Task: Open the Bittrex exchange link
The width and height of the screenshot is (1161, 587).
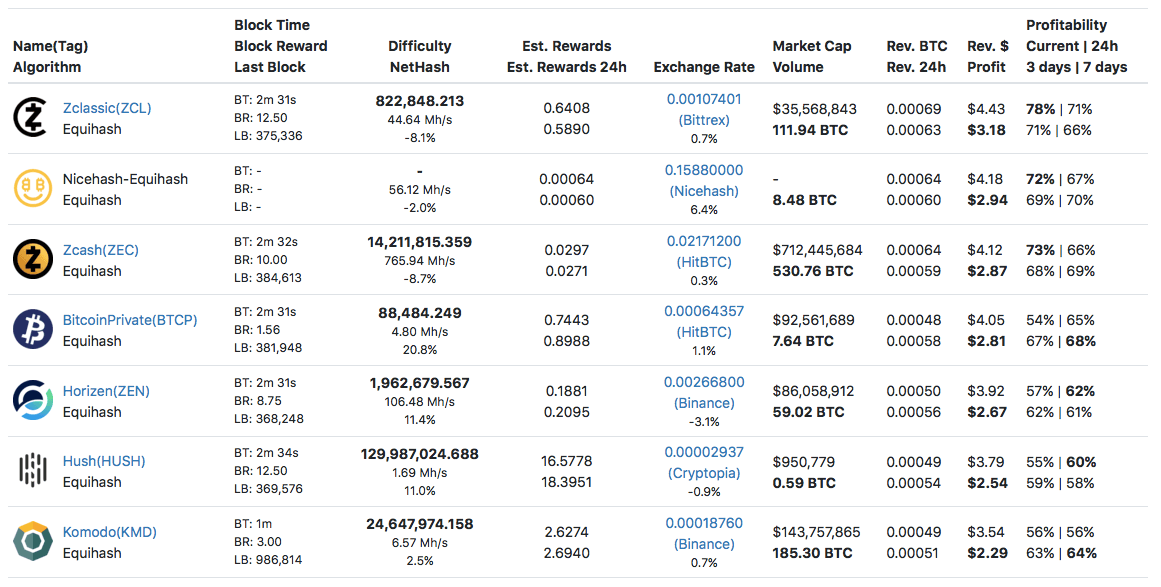Action: [704, 120]
